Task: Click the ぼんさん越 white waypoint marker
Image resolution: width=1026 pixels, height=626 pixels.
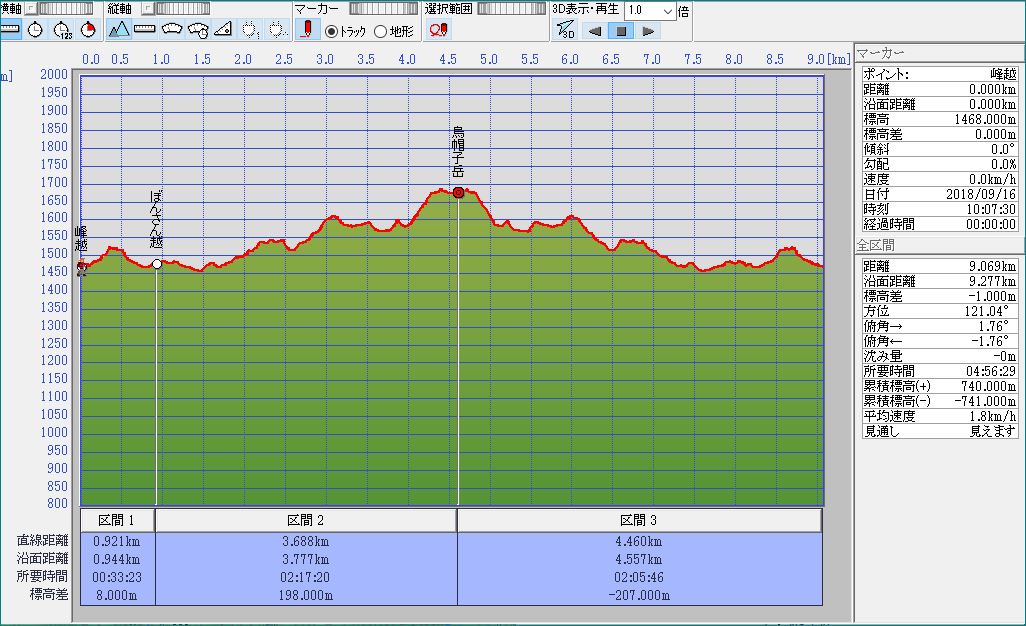Action: click(157, 264)
